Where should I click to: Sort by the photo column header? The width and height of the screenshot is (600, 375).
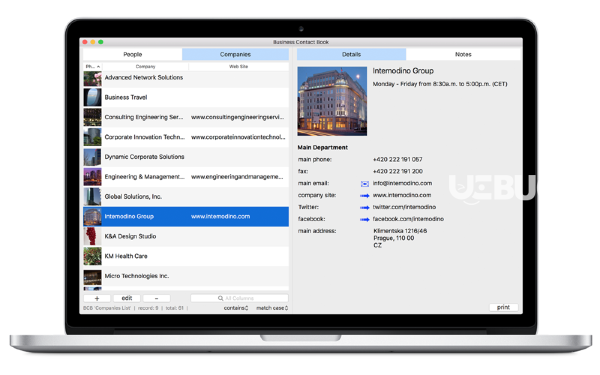pyautogui.click(x=93, y=67)
